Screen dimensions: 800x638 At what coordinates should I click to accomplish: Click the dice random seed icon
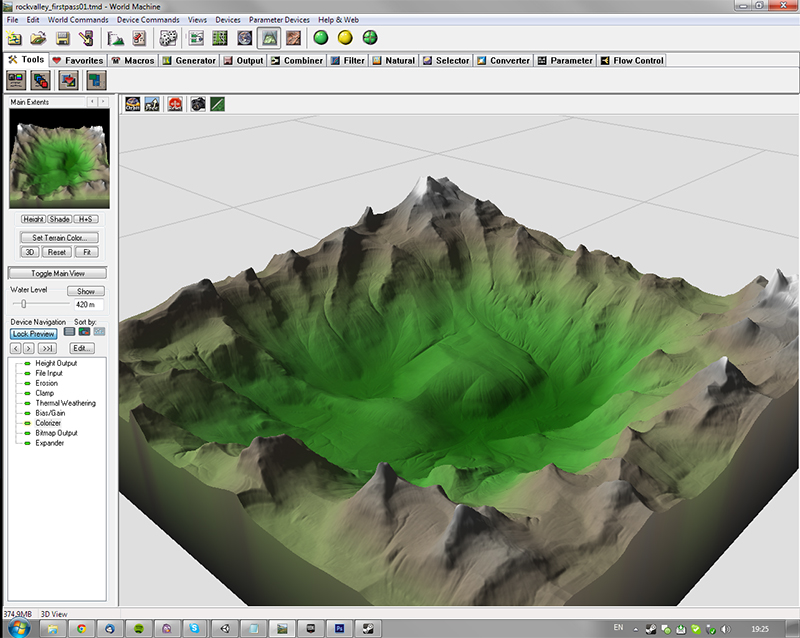(168, 39)
